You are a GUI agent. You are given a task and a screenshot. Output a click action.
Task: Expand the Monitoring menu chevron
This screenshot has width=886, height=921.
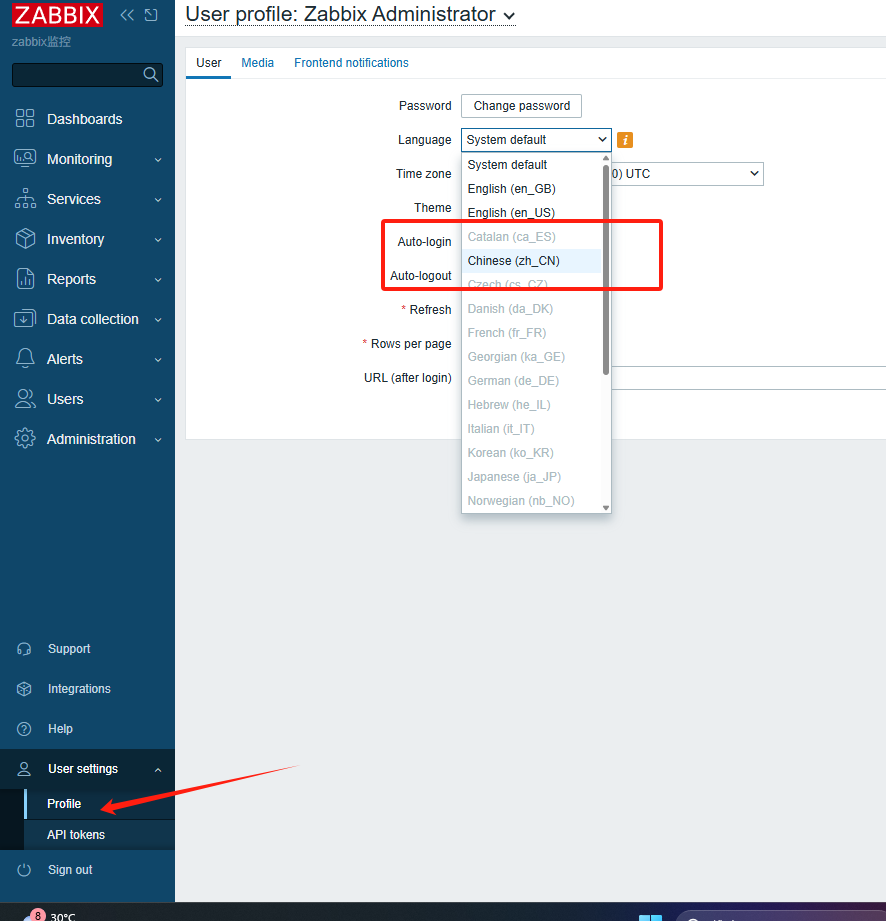(158, 160)
